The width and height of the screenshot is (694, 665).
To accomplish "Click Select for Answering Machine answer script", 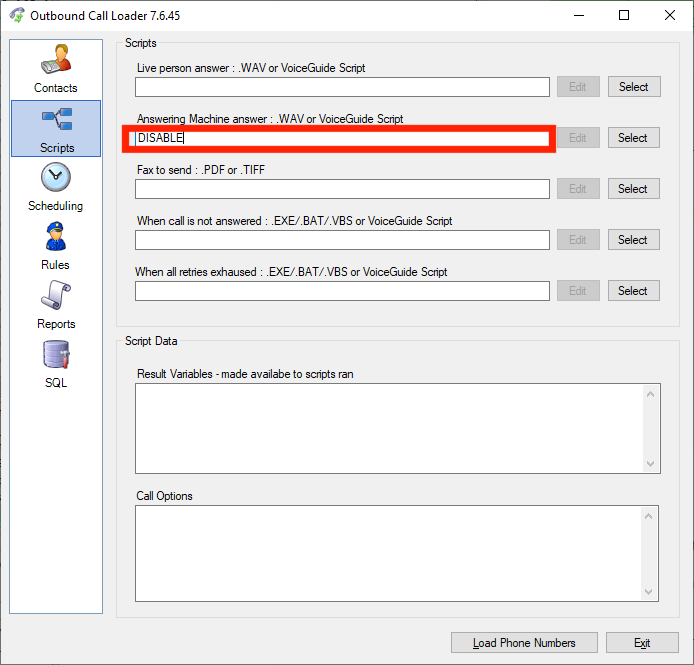I will pos(633,138).
